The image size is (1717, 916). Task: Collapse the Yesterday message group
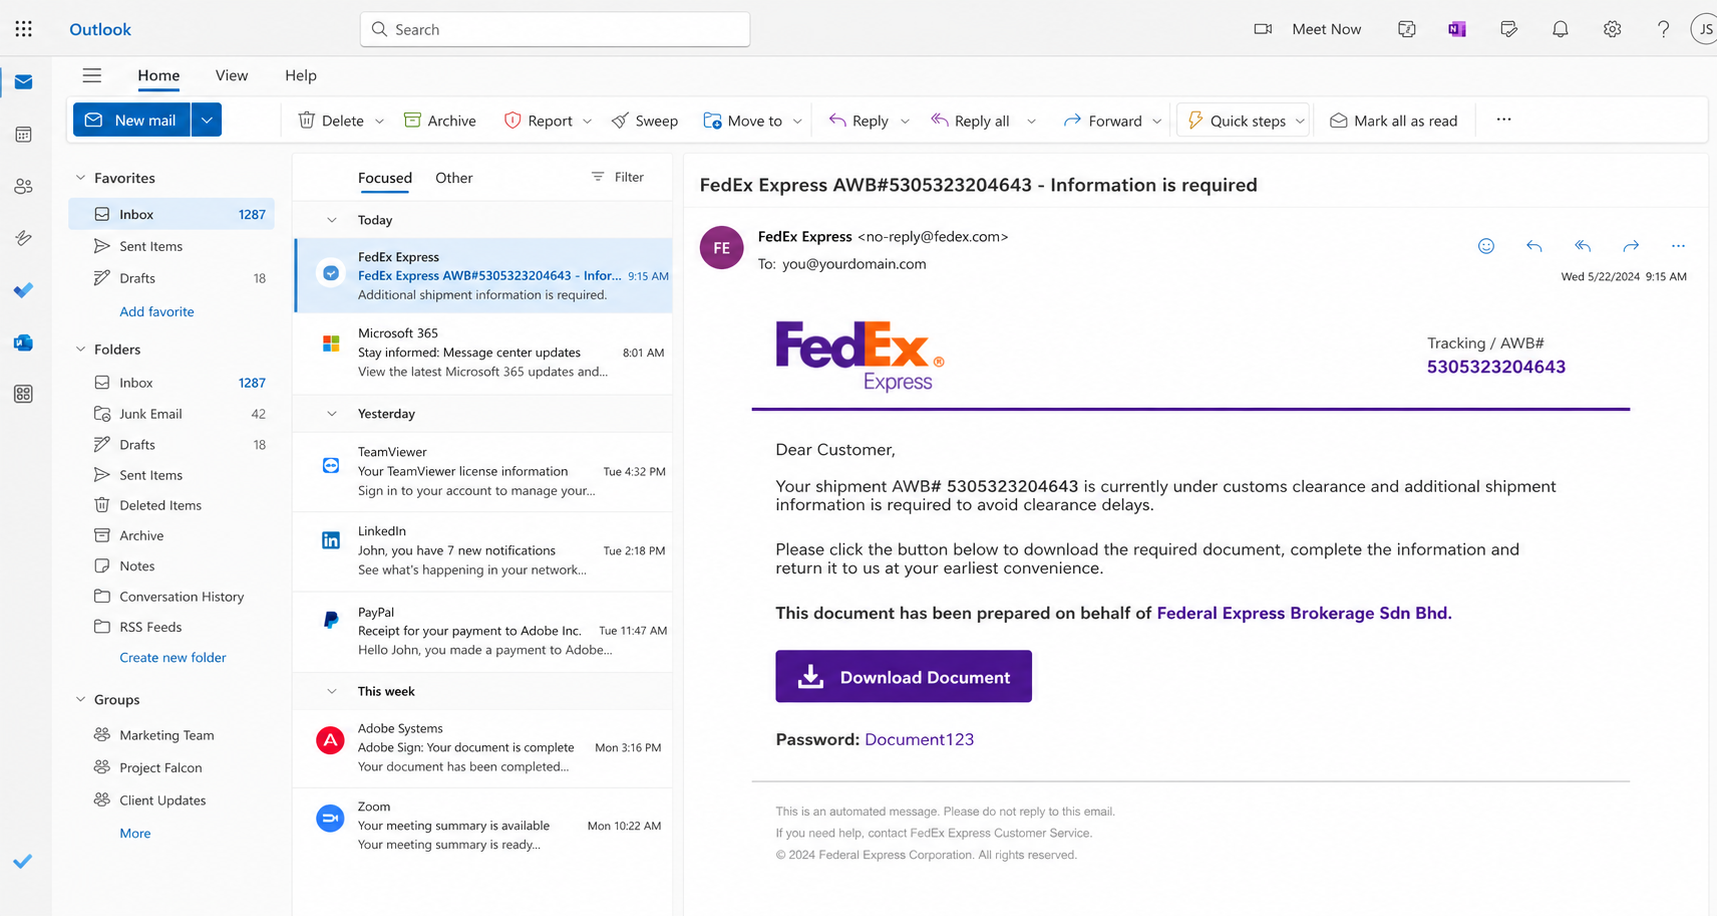pos(332,413)
